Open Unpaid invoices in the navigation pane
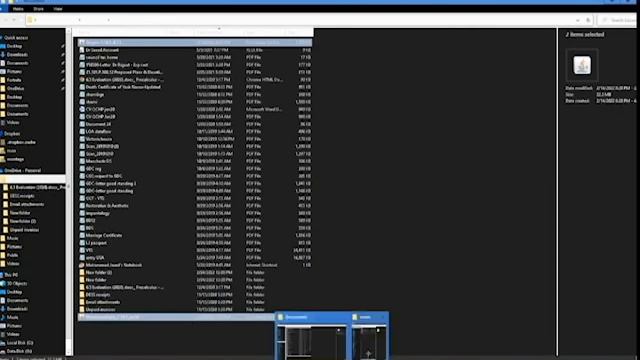 pyautogui.click(x=24, y=230)
